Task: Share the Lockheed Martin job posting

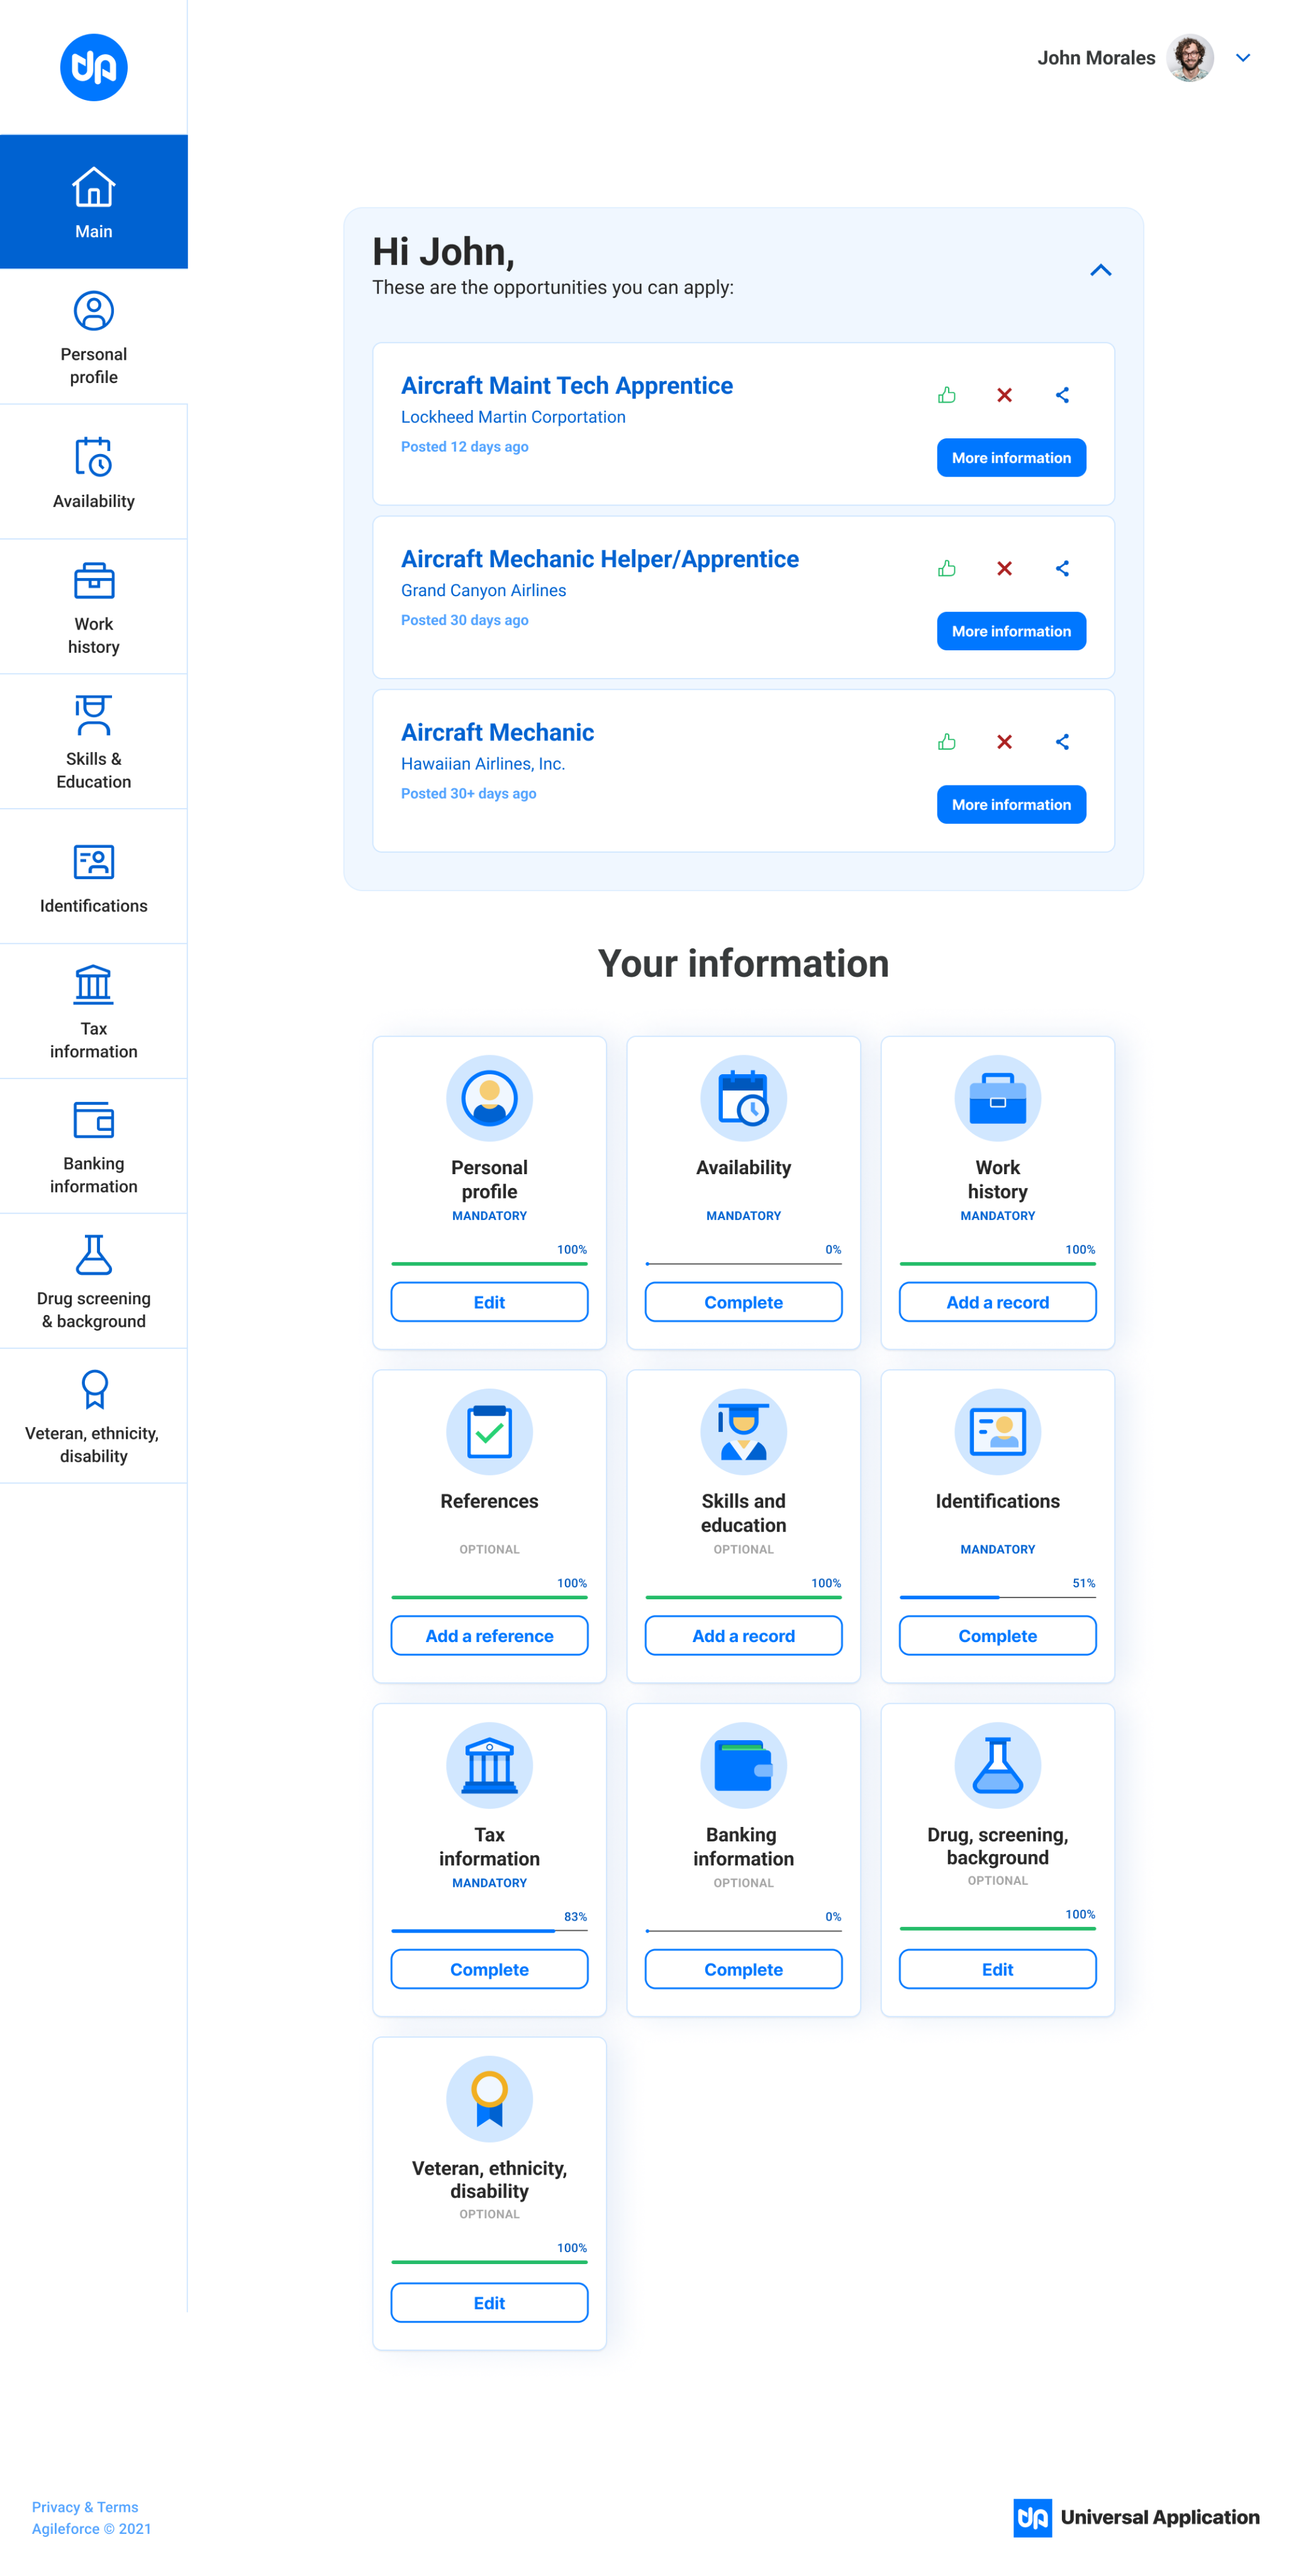Action: pyautogui.click(x=1062, y=395)
